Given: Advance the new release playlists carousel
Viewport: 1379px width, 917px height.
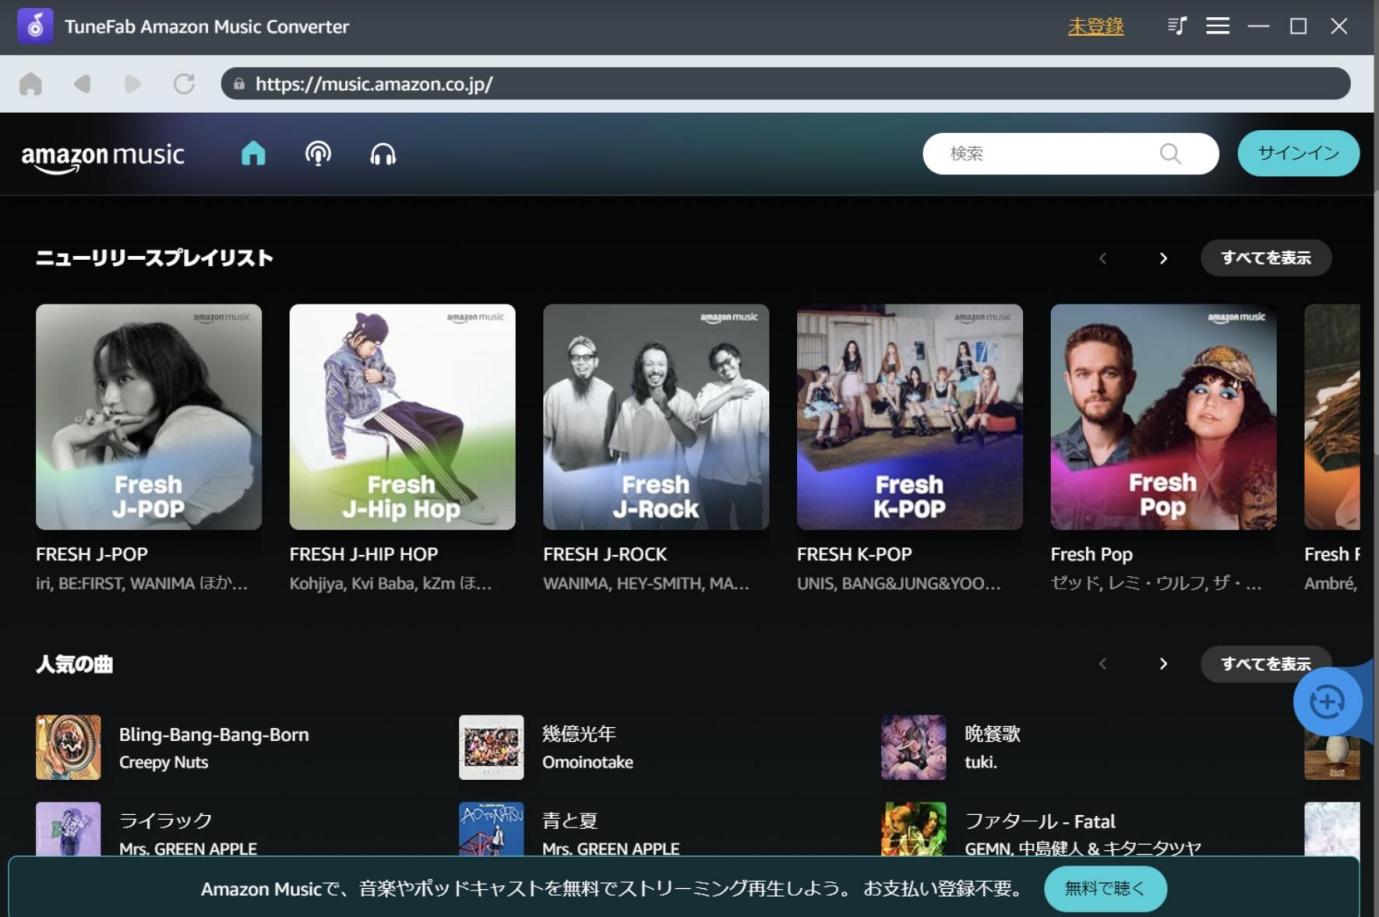Looking at the screenshot, I should click(1163, 257).
